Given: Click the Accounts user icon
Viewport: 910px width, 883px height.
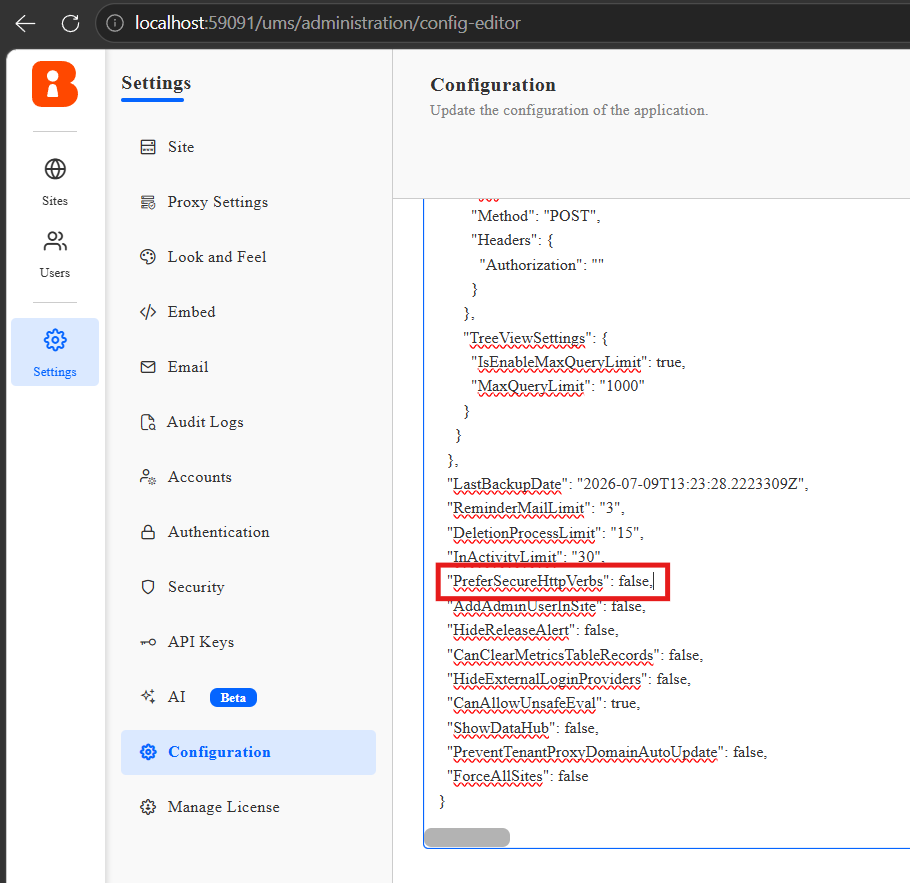Looking at the screenshot, I should 148,477.
